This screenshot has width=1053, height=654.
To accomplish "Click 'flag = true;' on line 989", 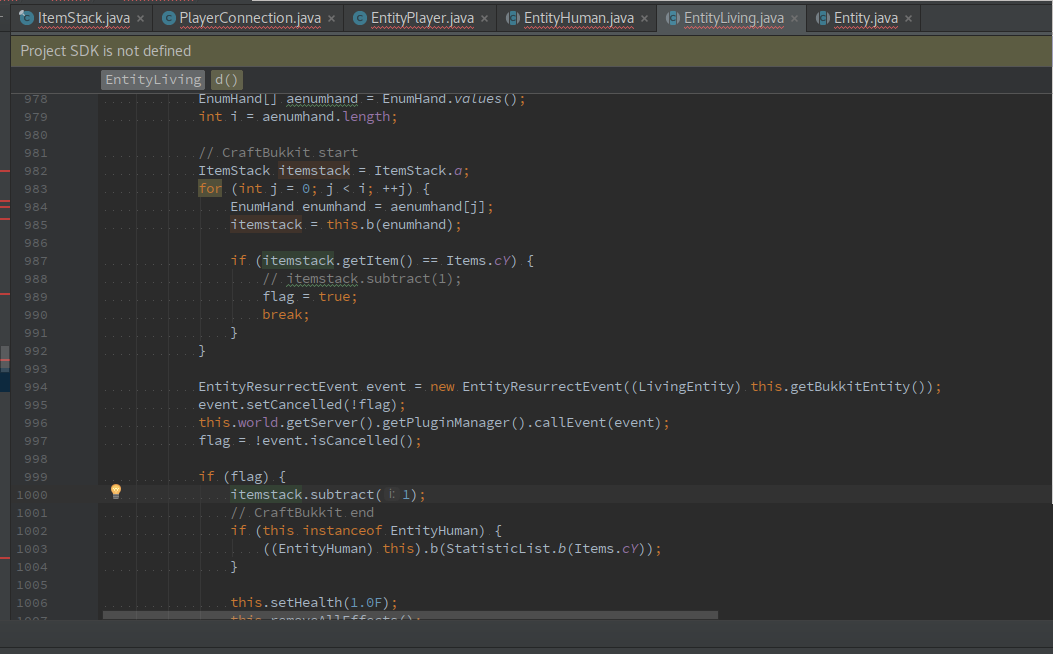I will [x=310, y=297].
